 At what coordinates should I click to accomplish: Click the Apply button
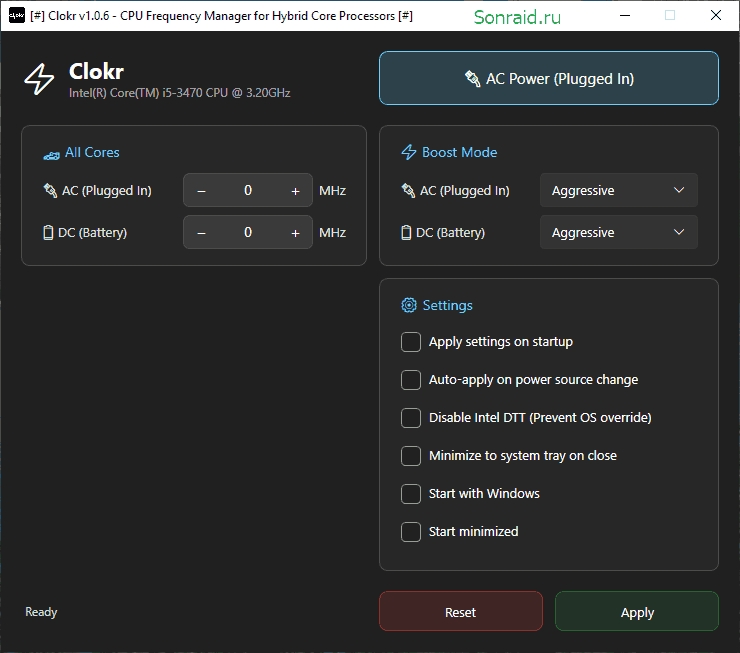637,611
